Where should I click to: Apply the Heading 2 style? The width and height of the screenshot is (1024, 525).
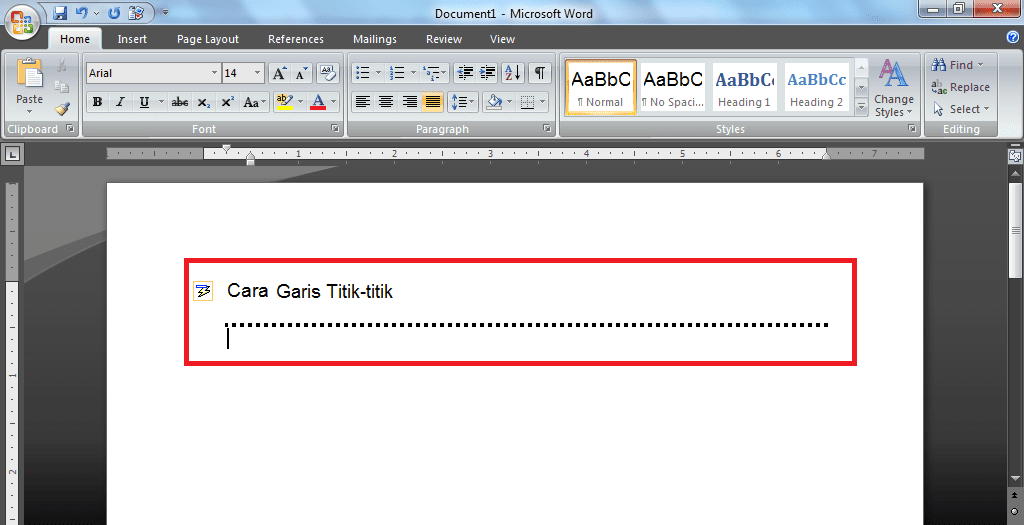click(x=816, y=88)
